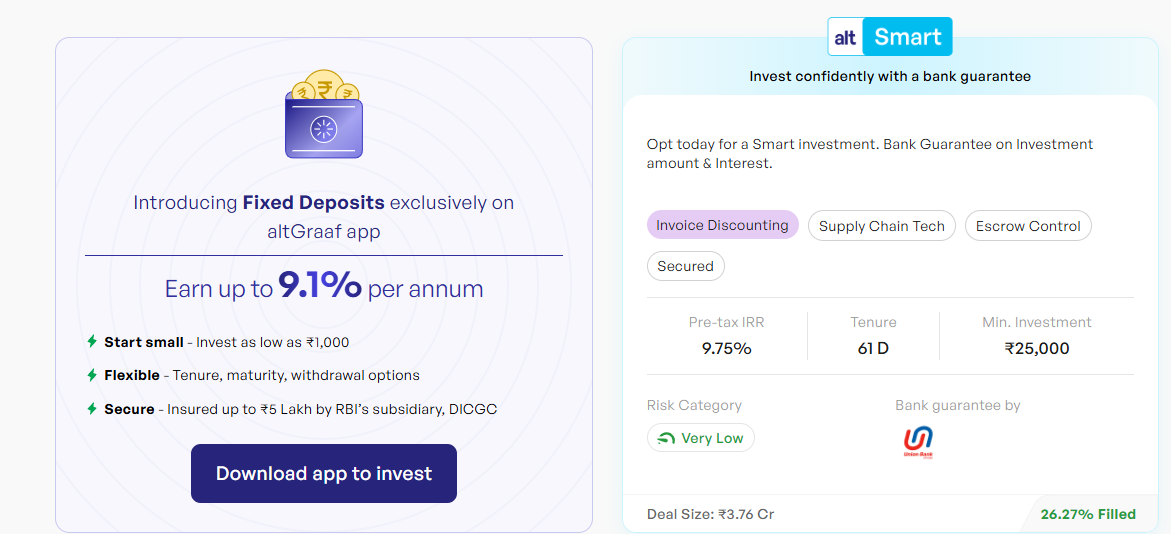Click the 9.1% per annum heading

323,288
